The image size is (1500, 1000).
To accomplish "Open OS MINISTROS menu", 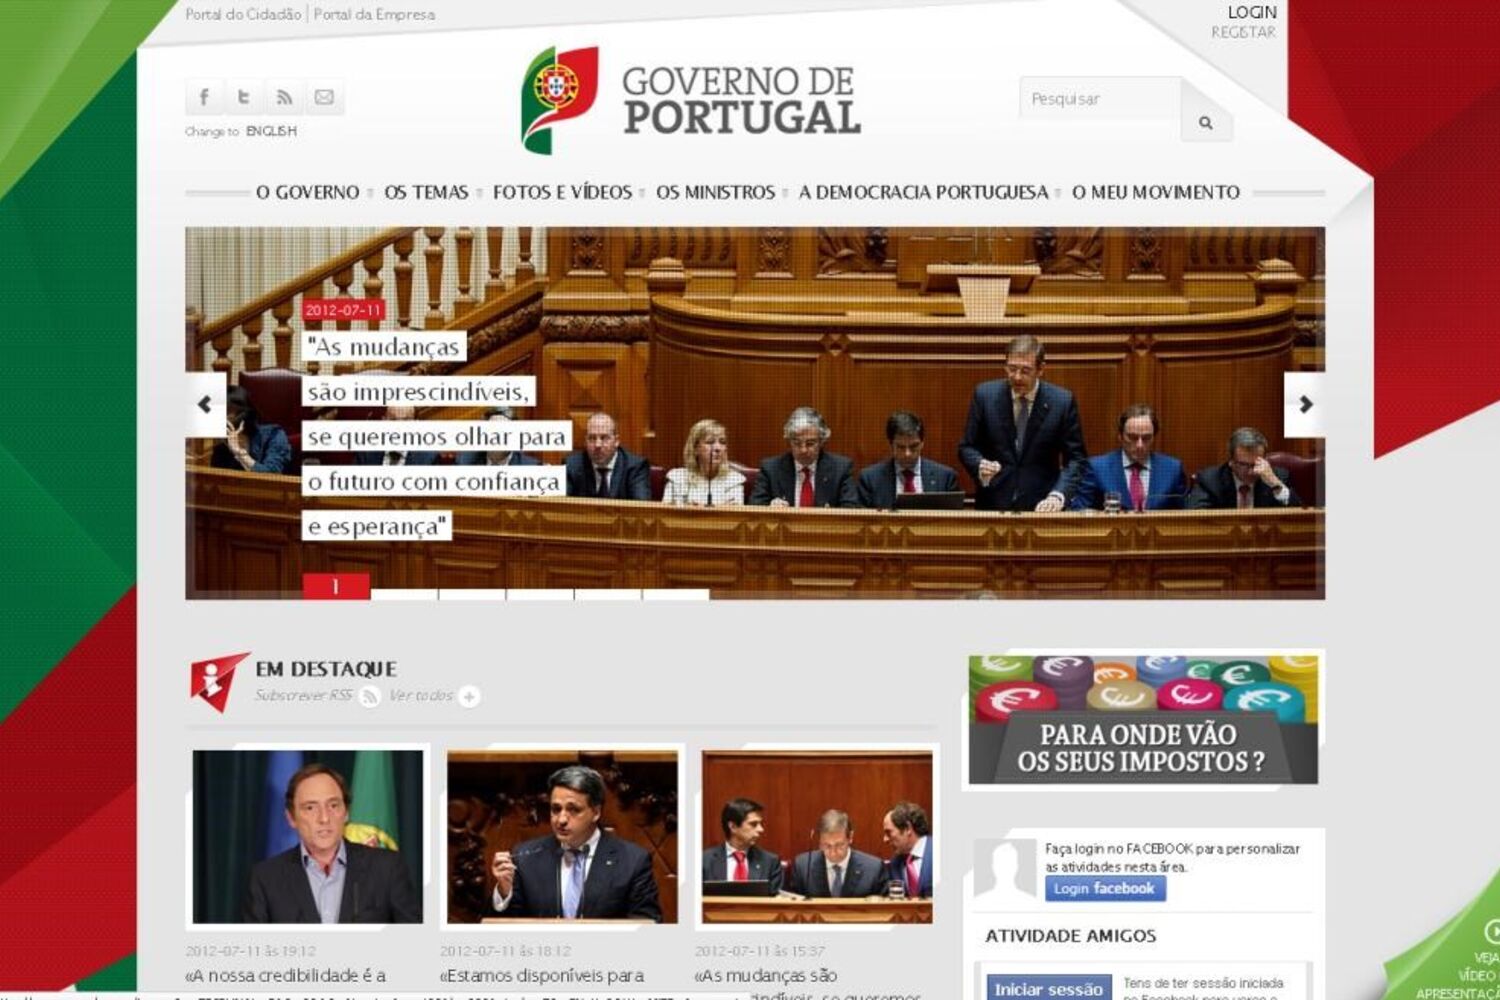I will pos(715,192).
